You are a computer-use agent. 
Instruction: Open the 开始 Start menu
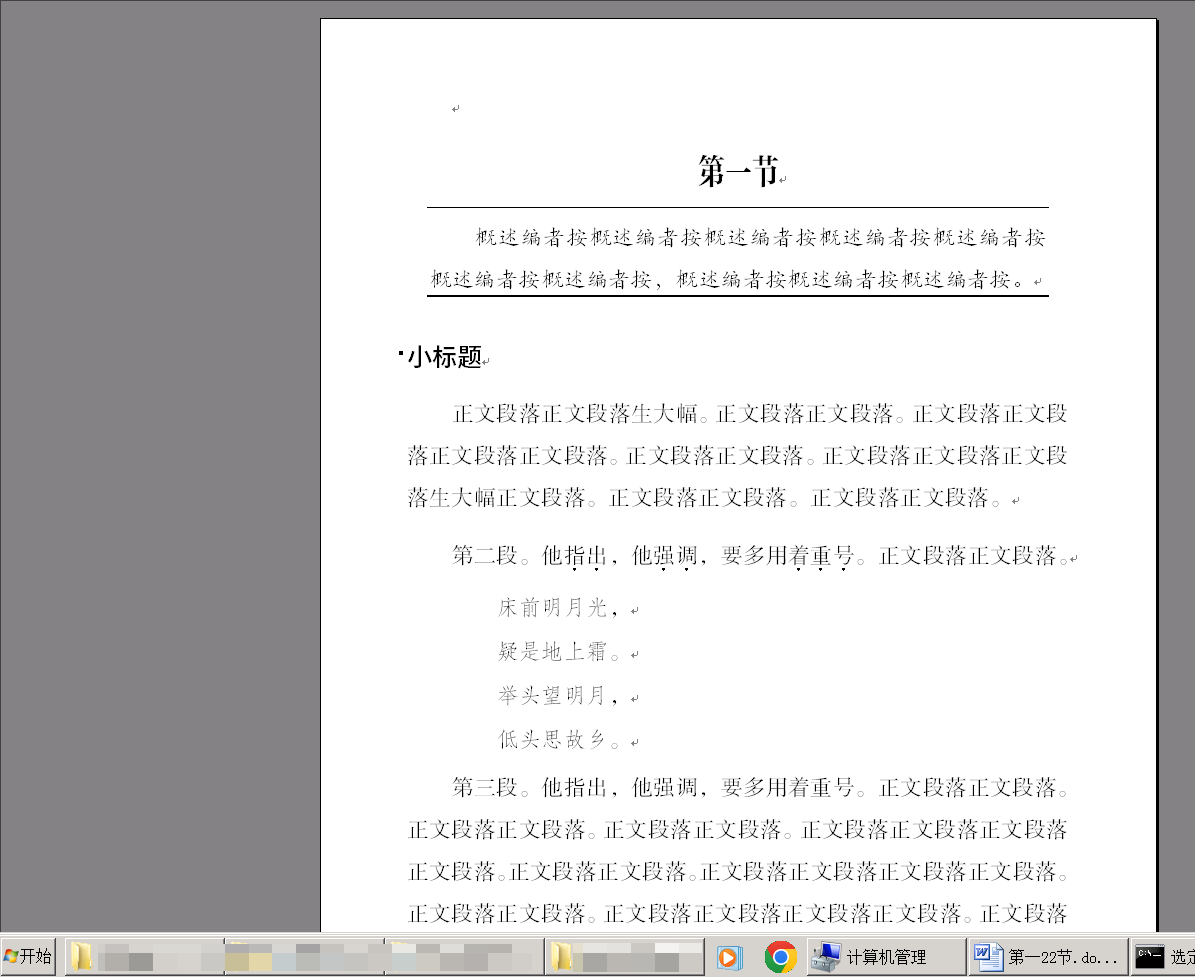(x=28, y=957)
